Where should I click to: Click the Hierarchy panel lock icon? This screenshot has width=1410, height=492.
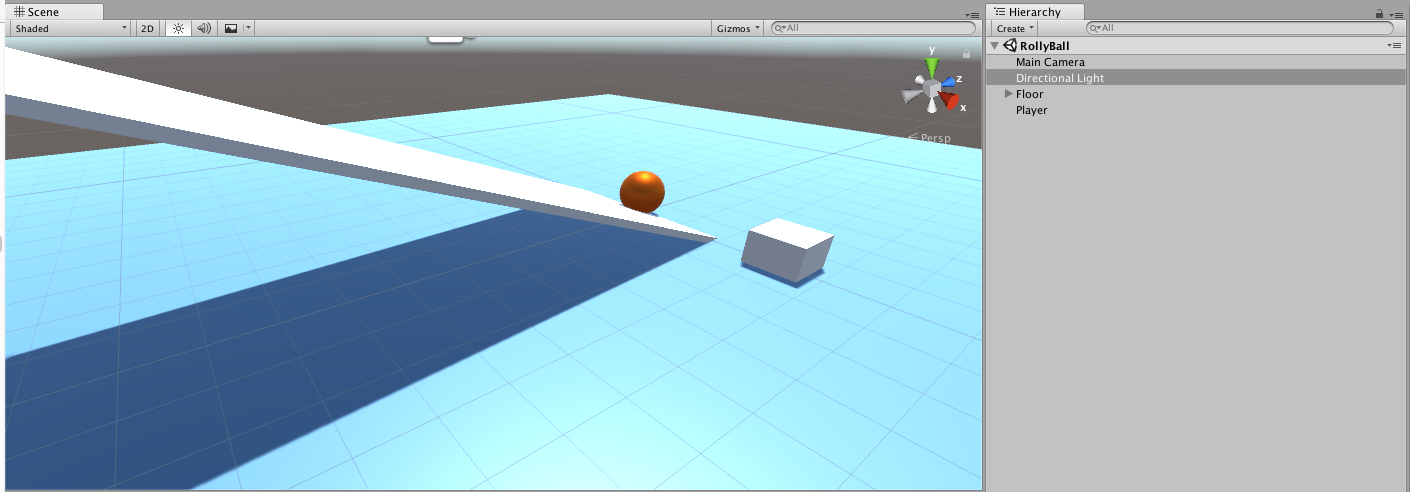pyautogui.click(x=1379, y=13)
